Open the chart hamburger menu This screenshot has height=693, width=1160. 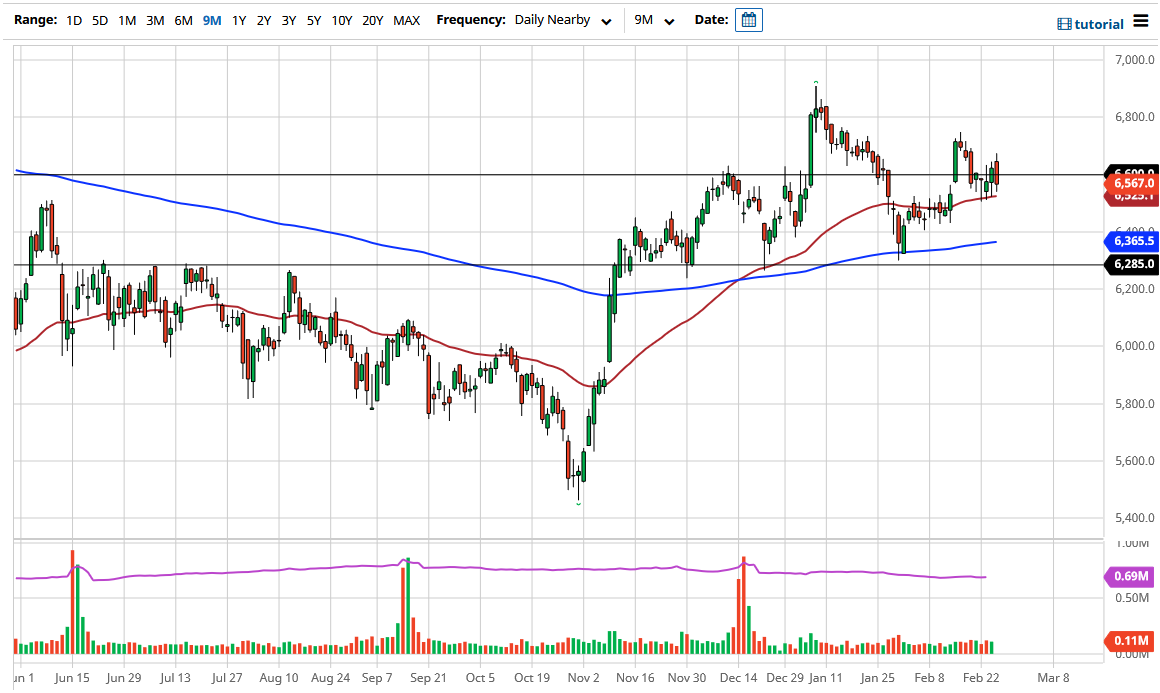1141,22
